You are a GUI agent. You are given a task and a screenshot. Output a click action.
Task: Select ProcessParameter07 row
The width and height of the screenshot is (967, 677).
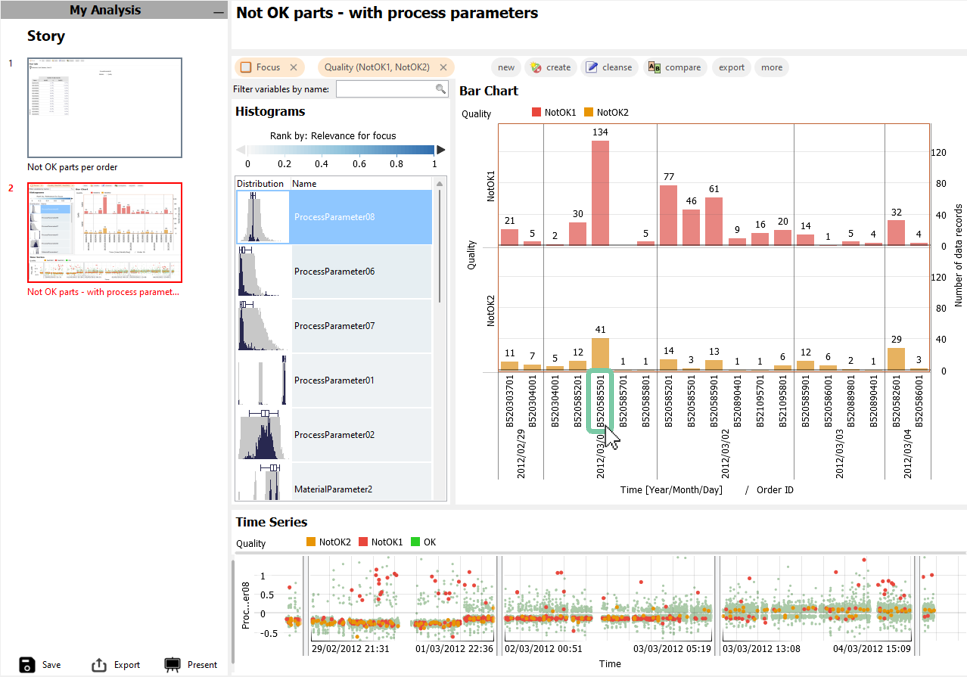coord(334,326)
